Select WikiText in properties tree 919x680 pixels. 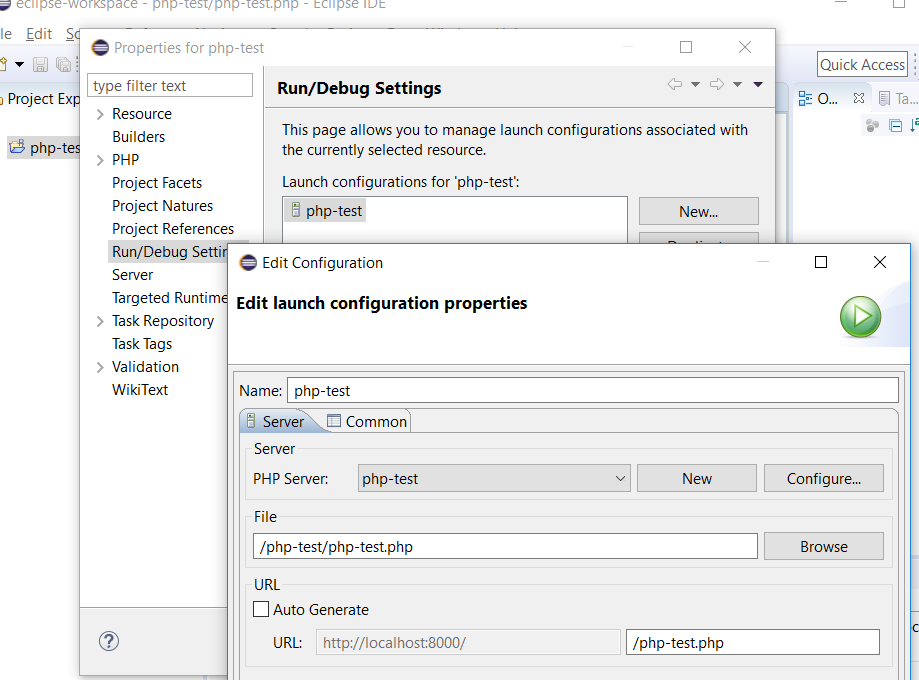[x=139, y=390]
